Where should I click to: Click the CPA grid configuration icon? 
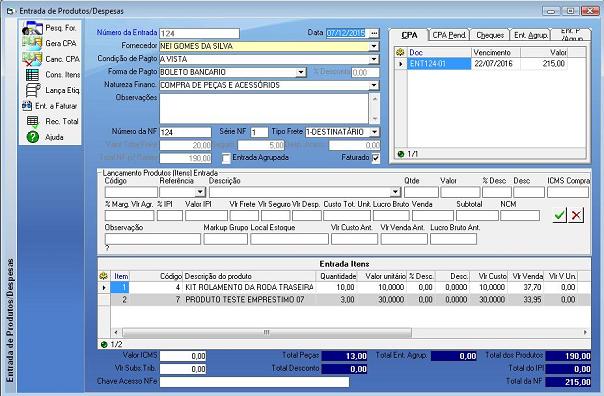pyautogui.click(x=400, y=52)
